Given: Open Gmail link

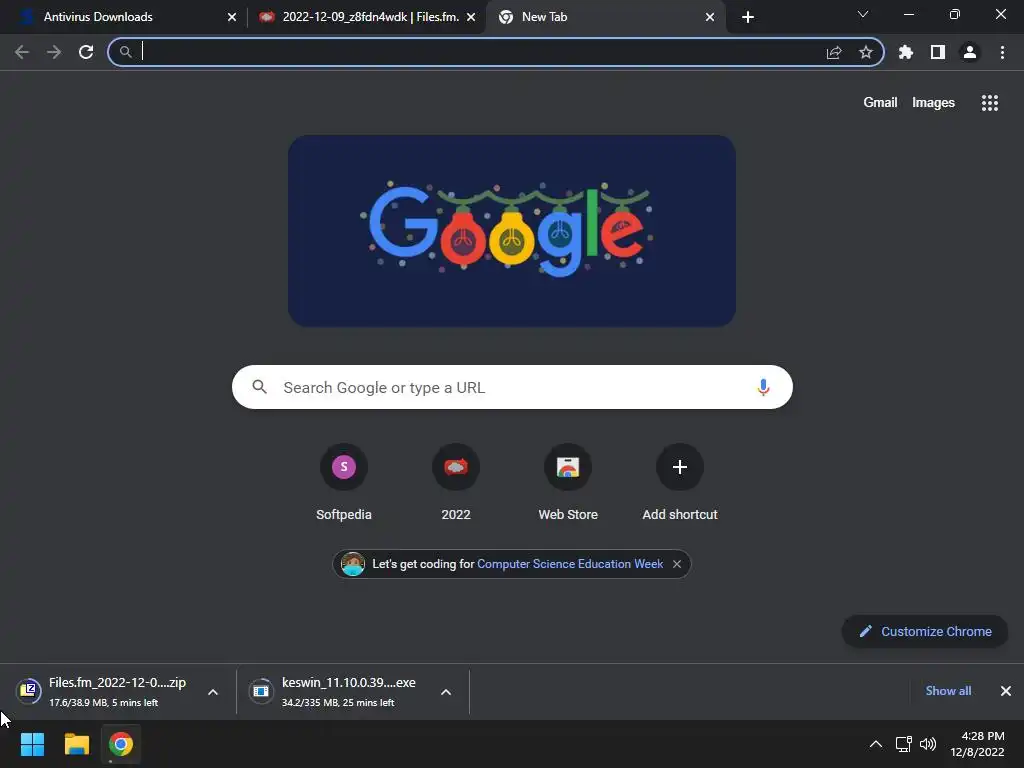Looking at the screenshot, I should pyautogui.click(x=880, y=103).
